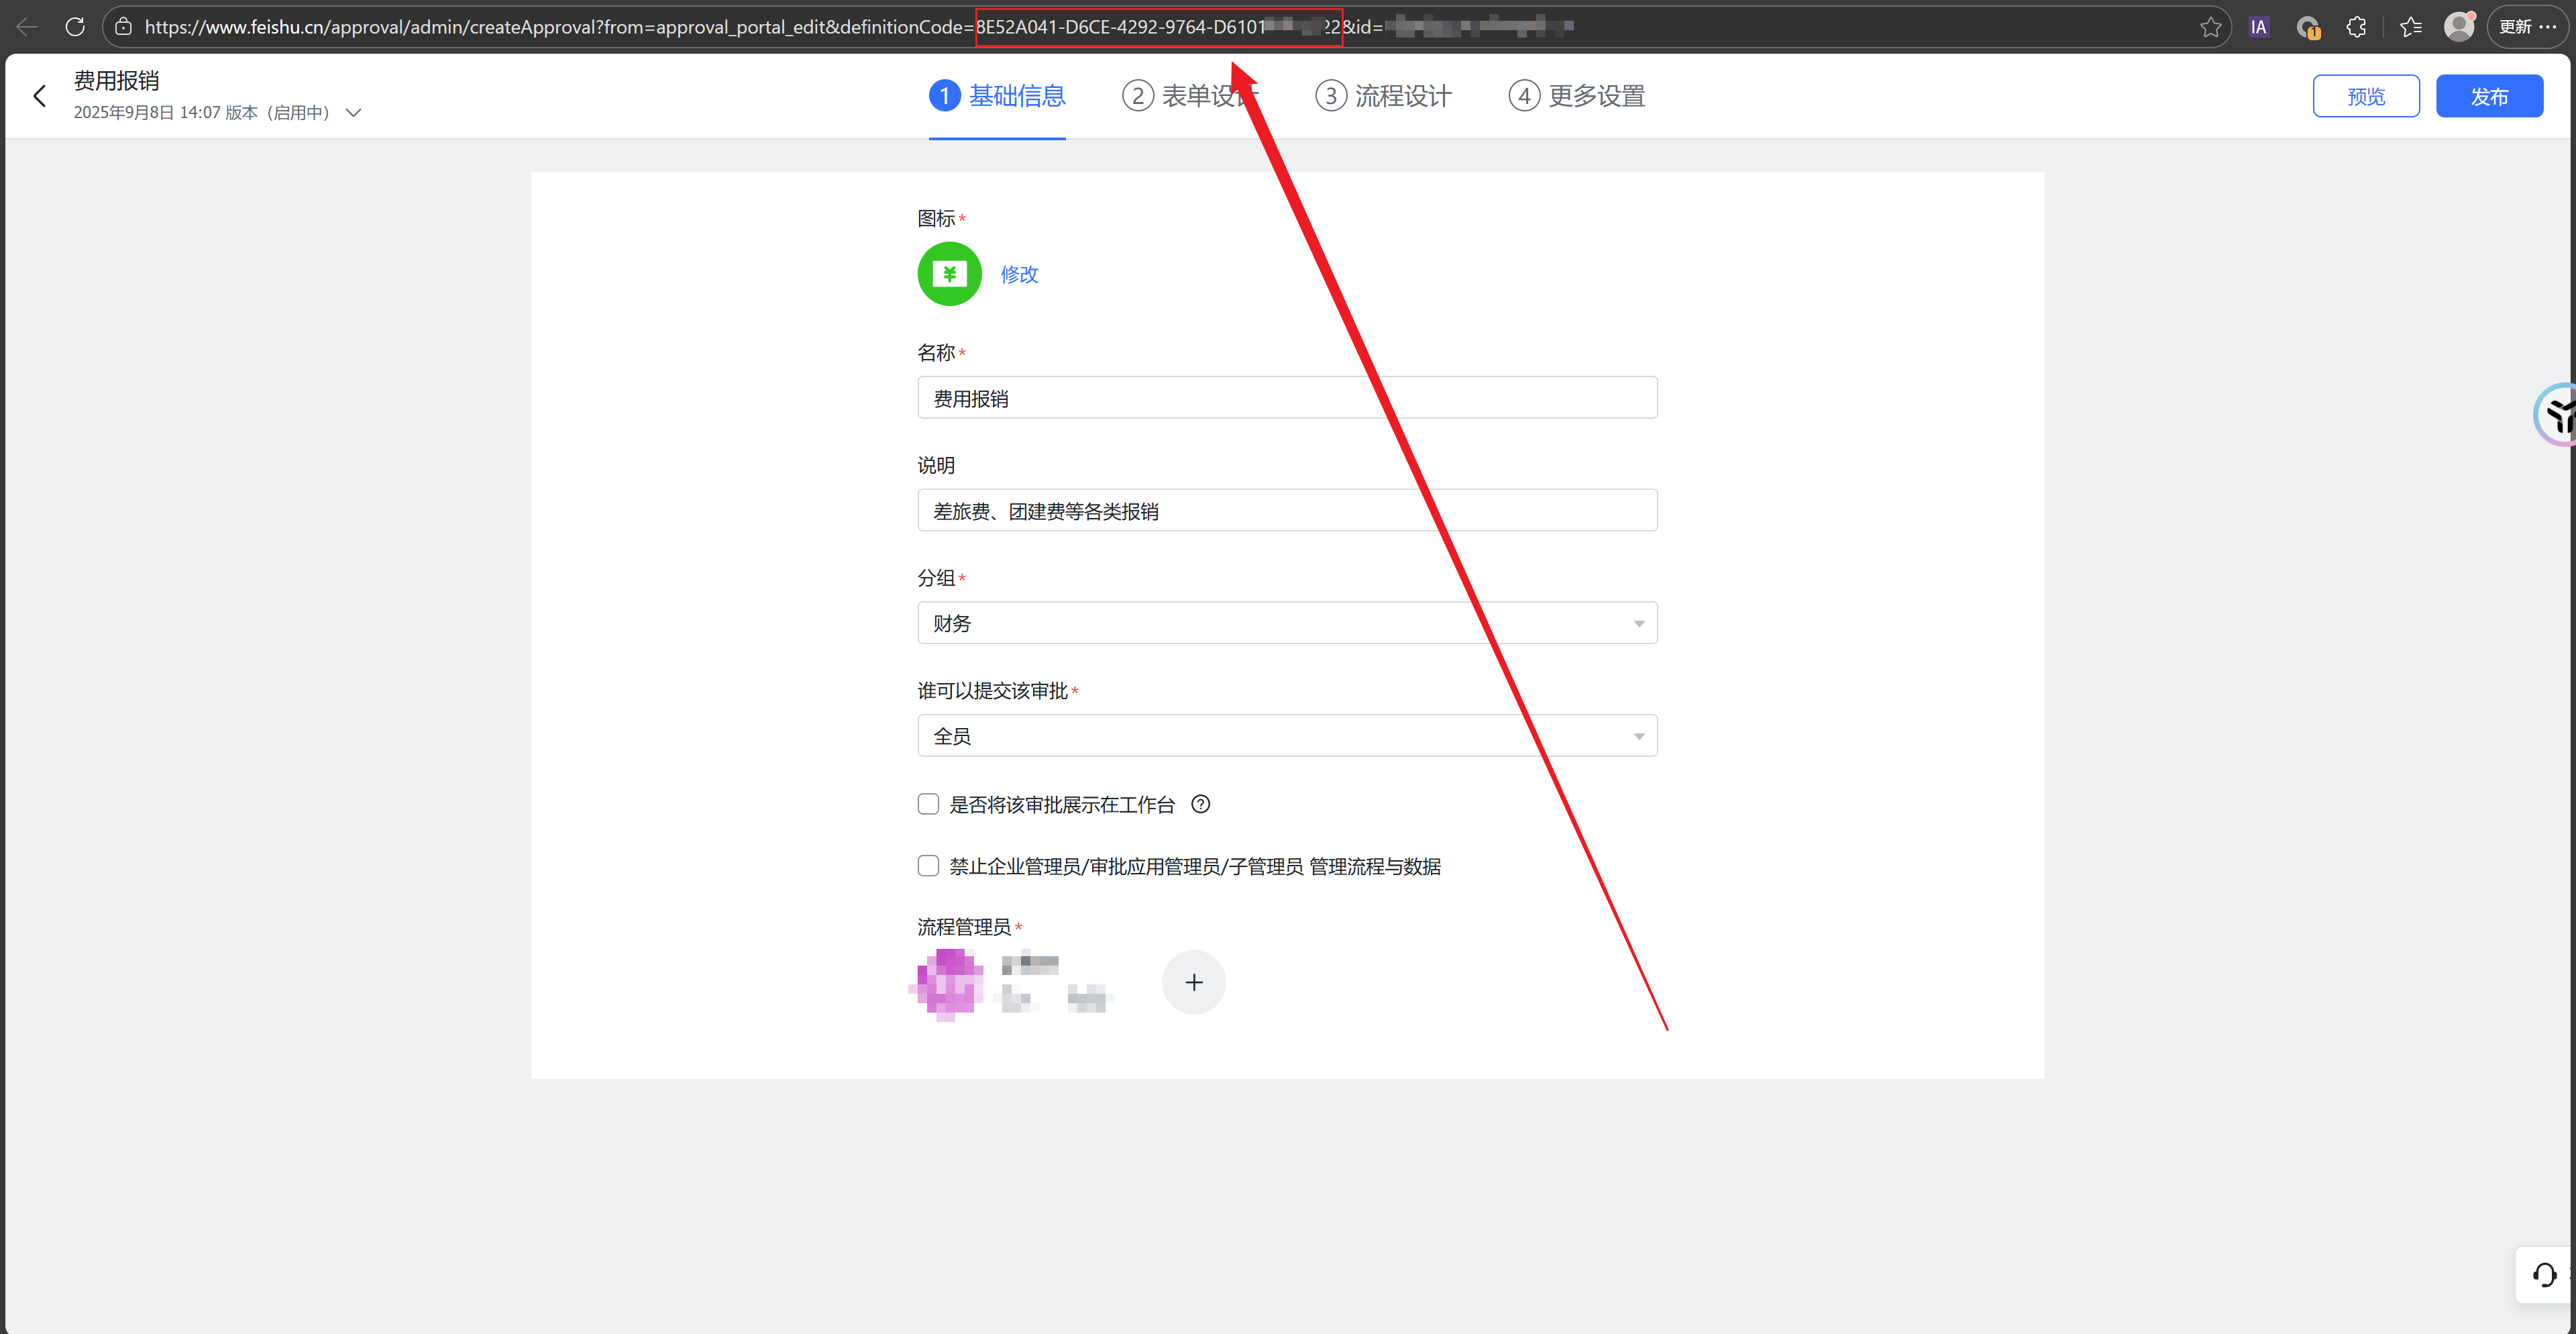Click the browser profile avatar
The image size is (2576, 1334).
[2458, 27]
